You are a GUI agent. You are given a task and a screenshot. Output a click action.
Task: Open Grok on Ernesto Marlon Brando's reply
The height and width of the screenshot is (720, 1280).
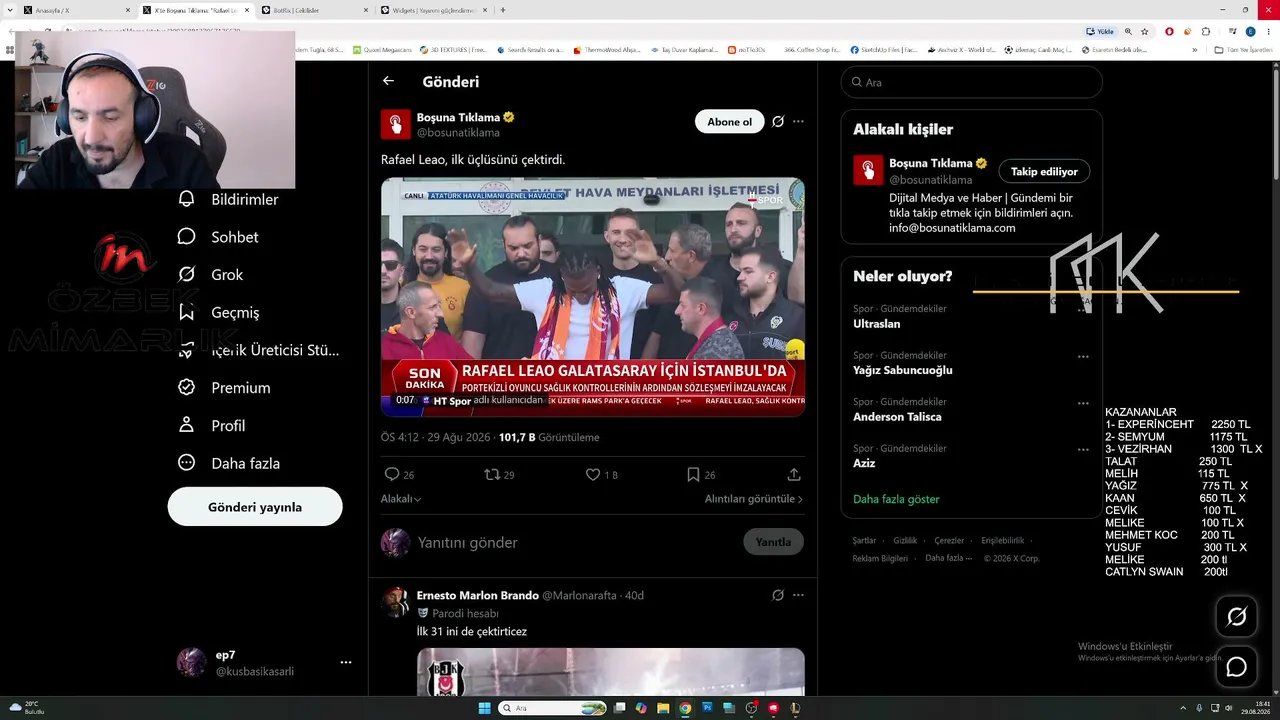777,595
